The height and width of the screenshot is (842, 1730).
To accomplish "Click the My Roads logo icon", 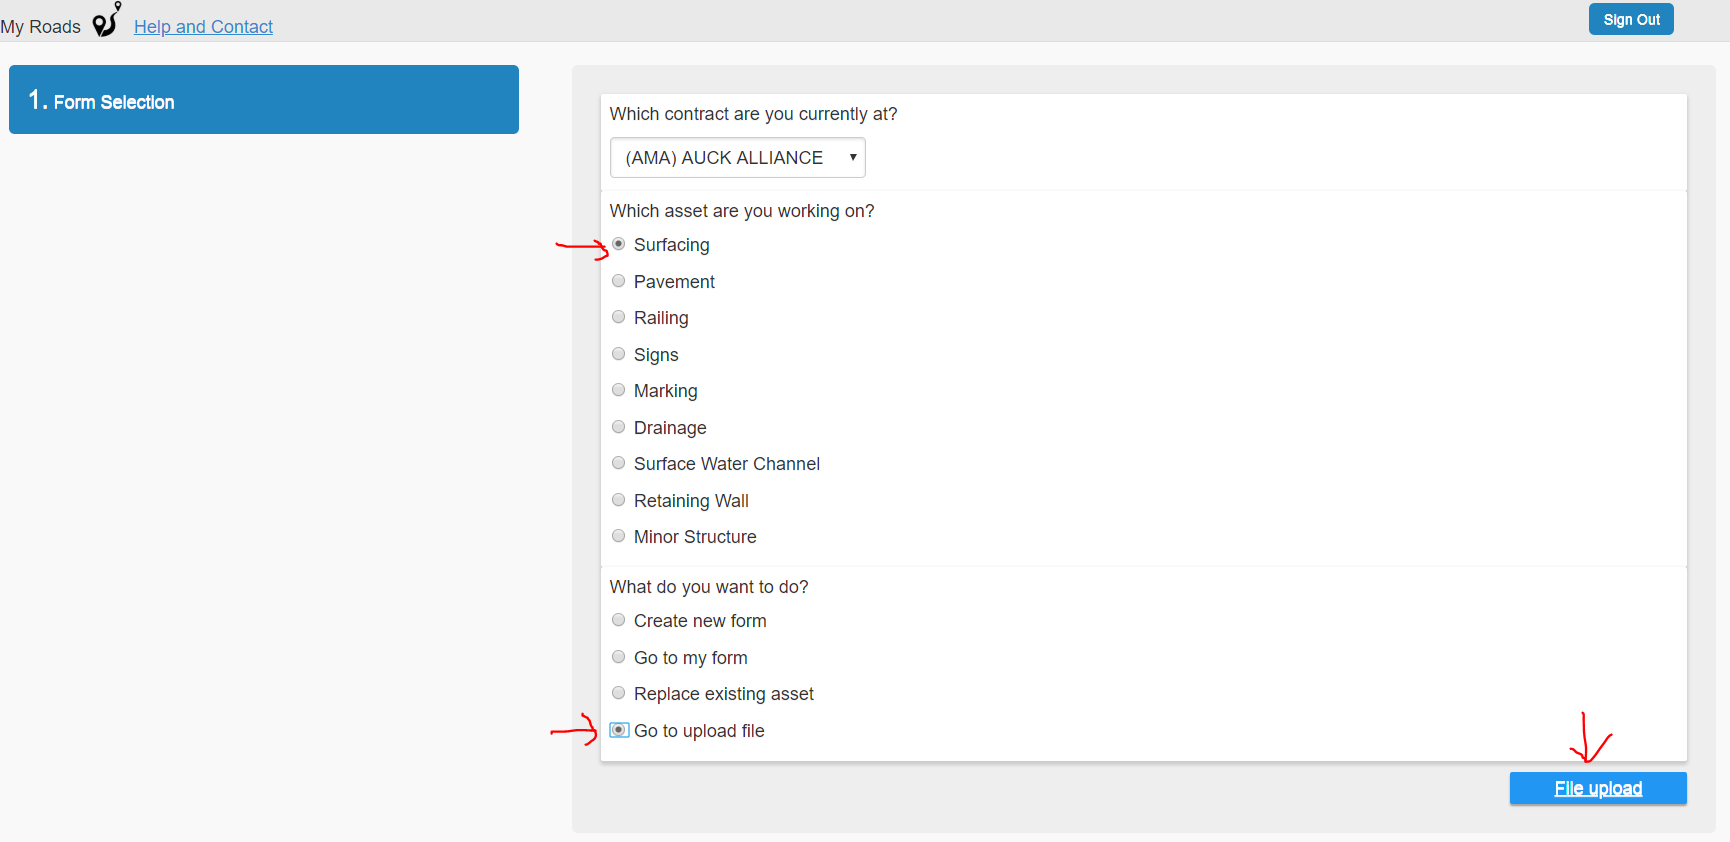I will coord(106,20).
